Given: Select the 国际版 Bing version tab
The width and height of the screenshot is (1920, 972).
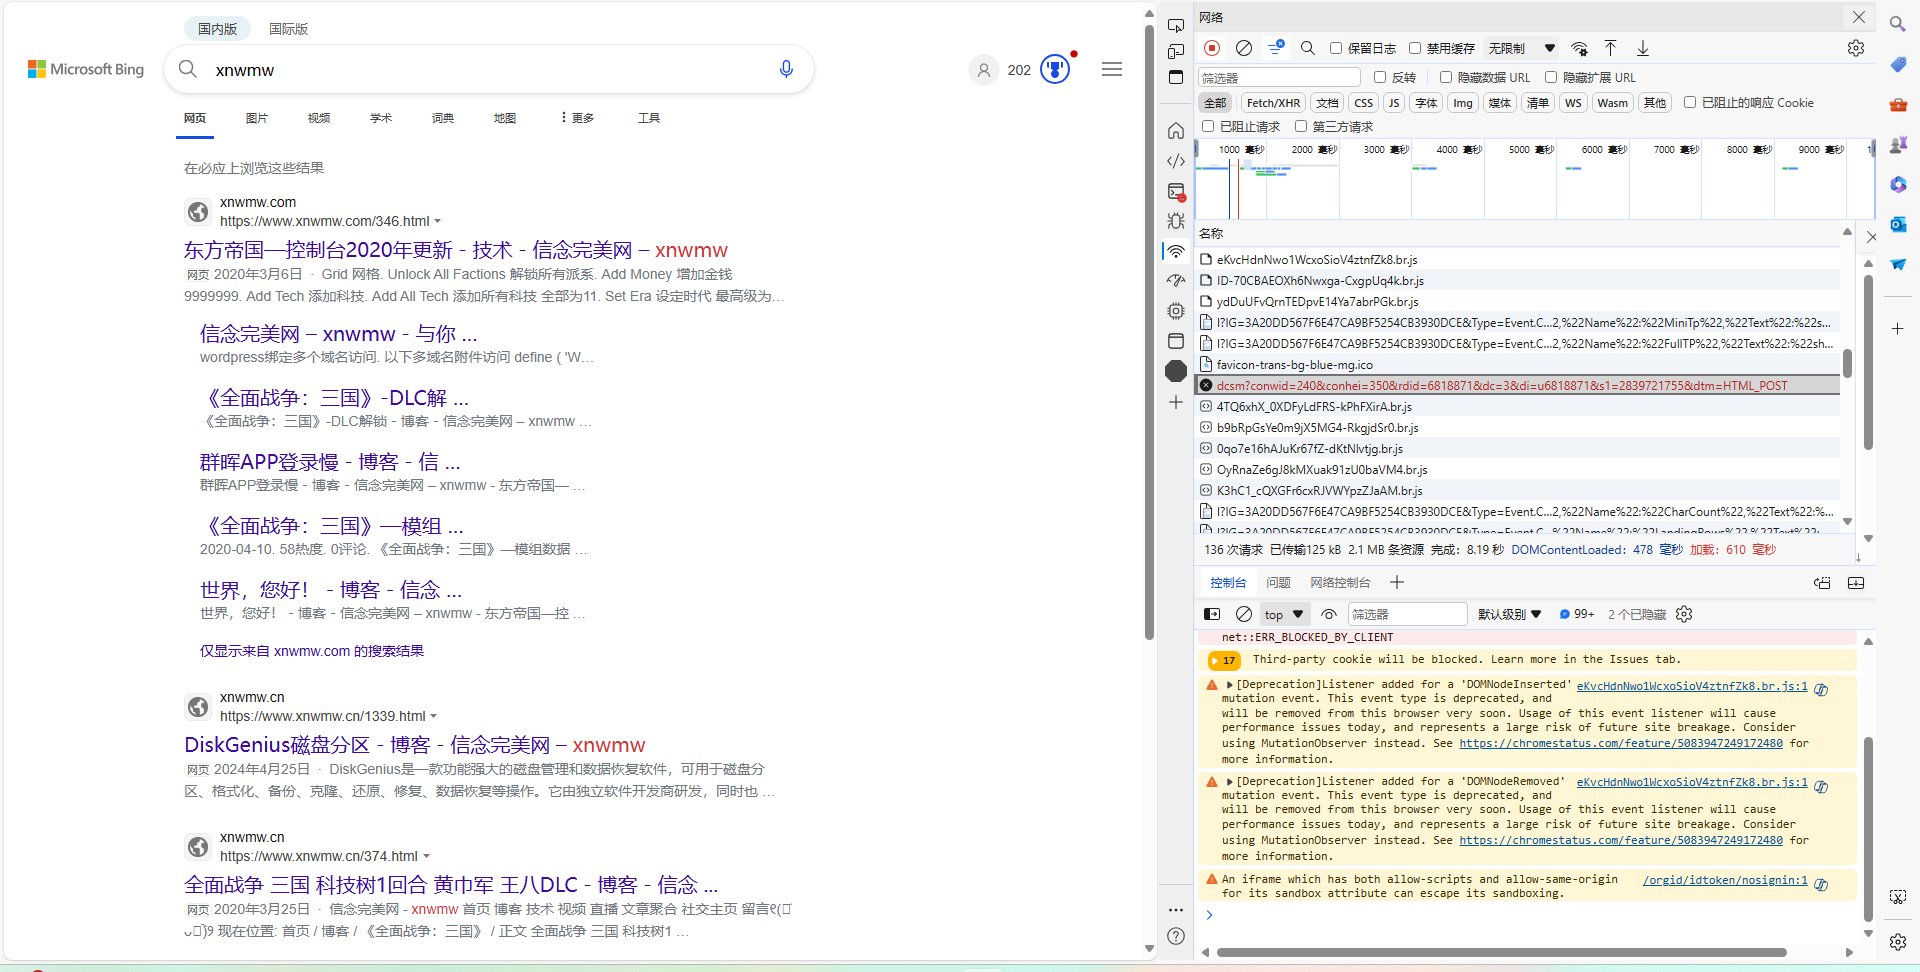Looking at the screenshot, I should [288, 29].
